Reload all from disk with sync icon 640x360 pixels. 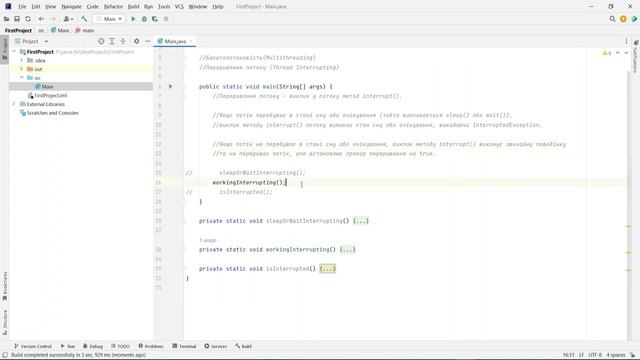click(28, 19)
